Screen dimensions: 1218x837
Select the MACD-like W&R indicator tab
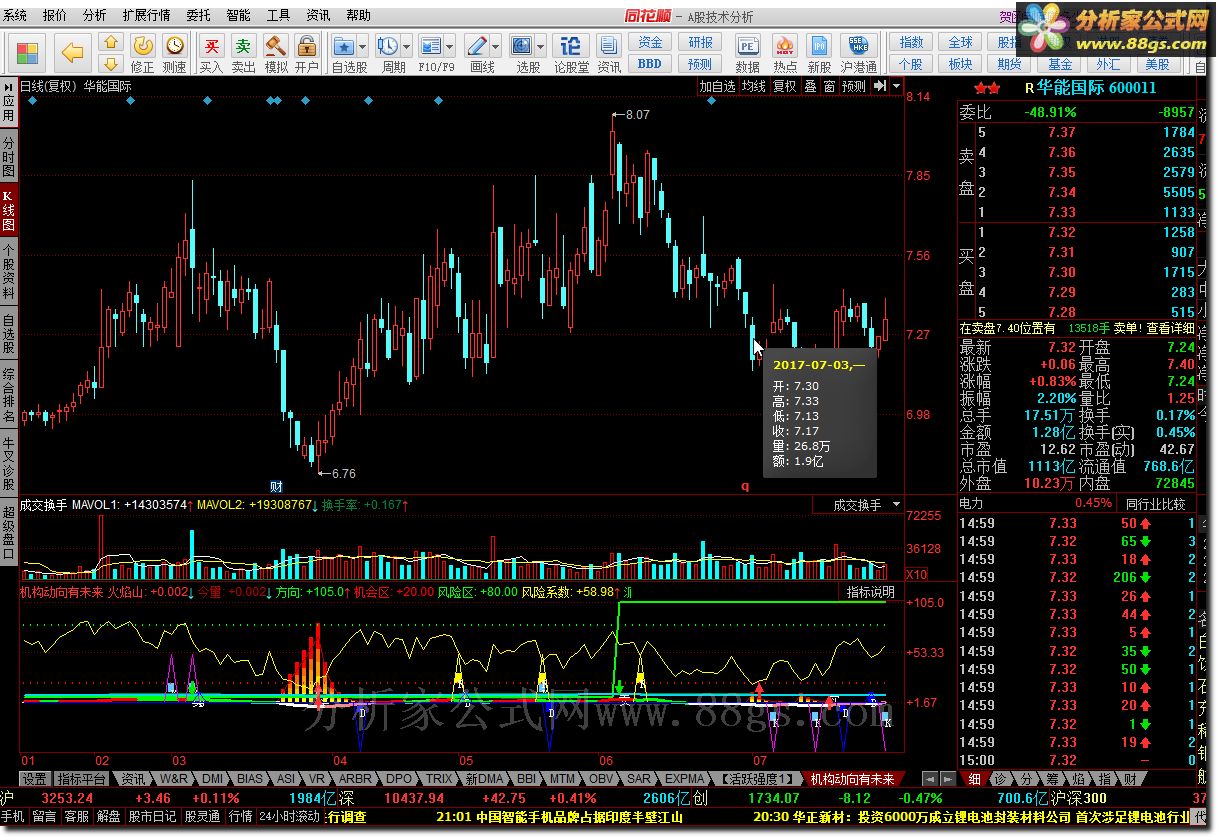174,778
